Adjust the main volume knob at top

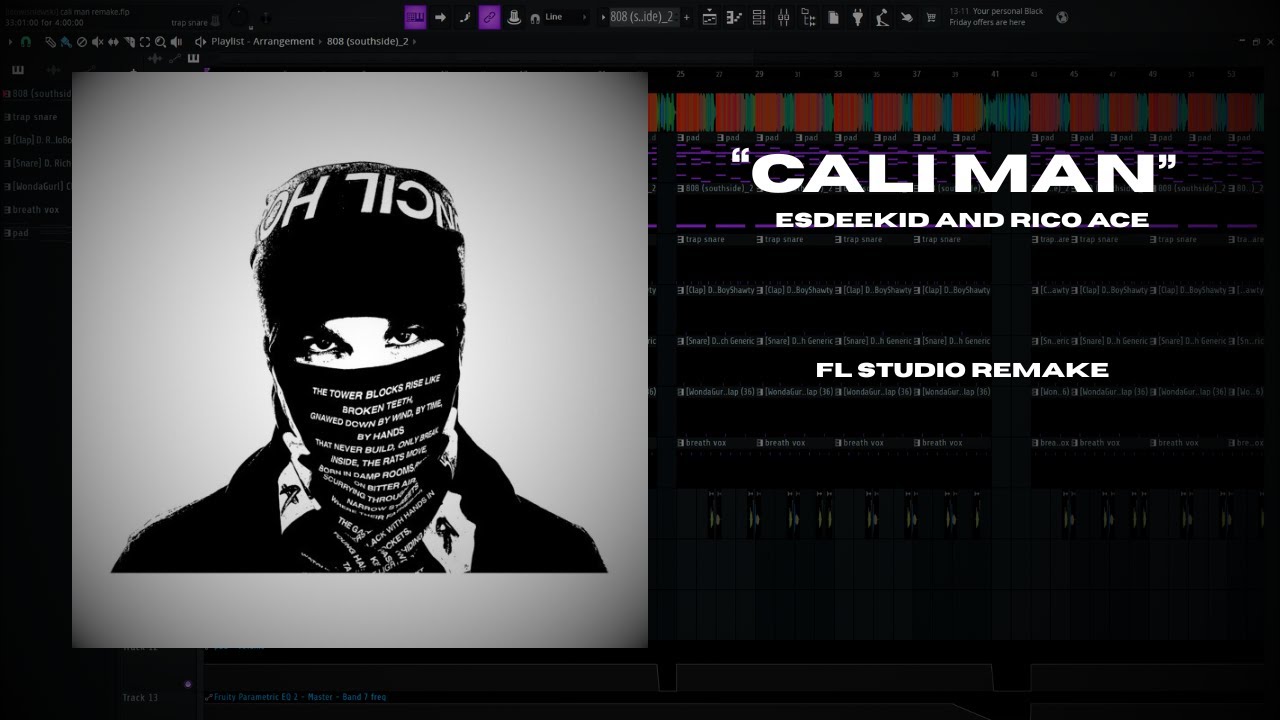(239, 17)
